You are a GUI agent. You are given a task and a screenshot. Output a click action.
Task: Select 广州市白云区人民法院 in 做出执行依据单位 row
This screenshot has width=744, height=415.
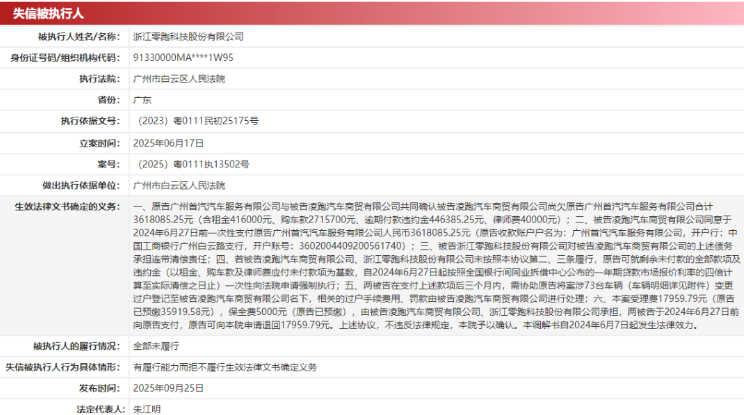[179, 185]
